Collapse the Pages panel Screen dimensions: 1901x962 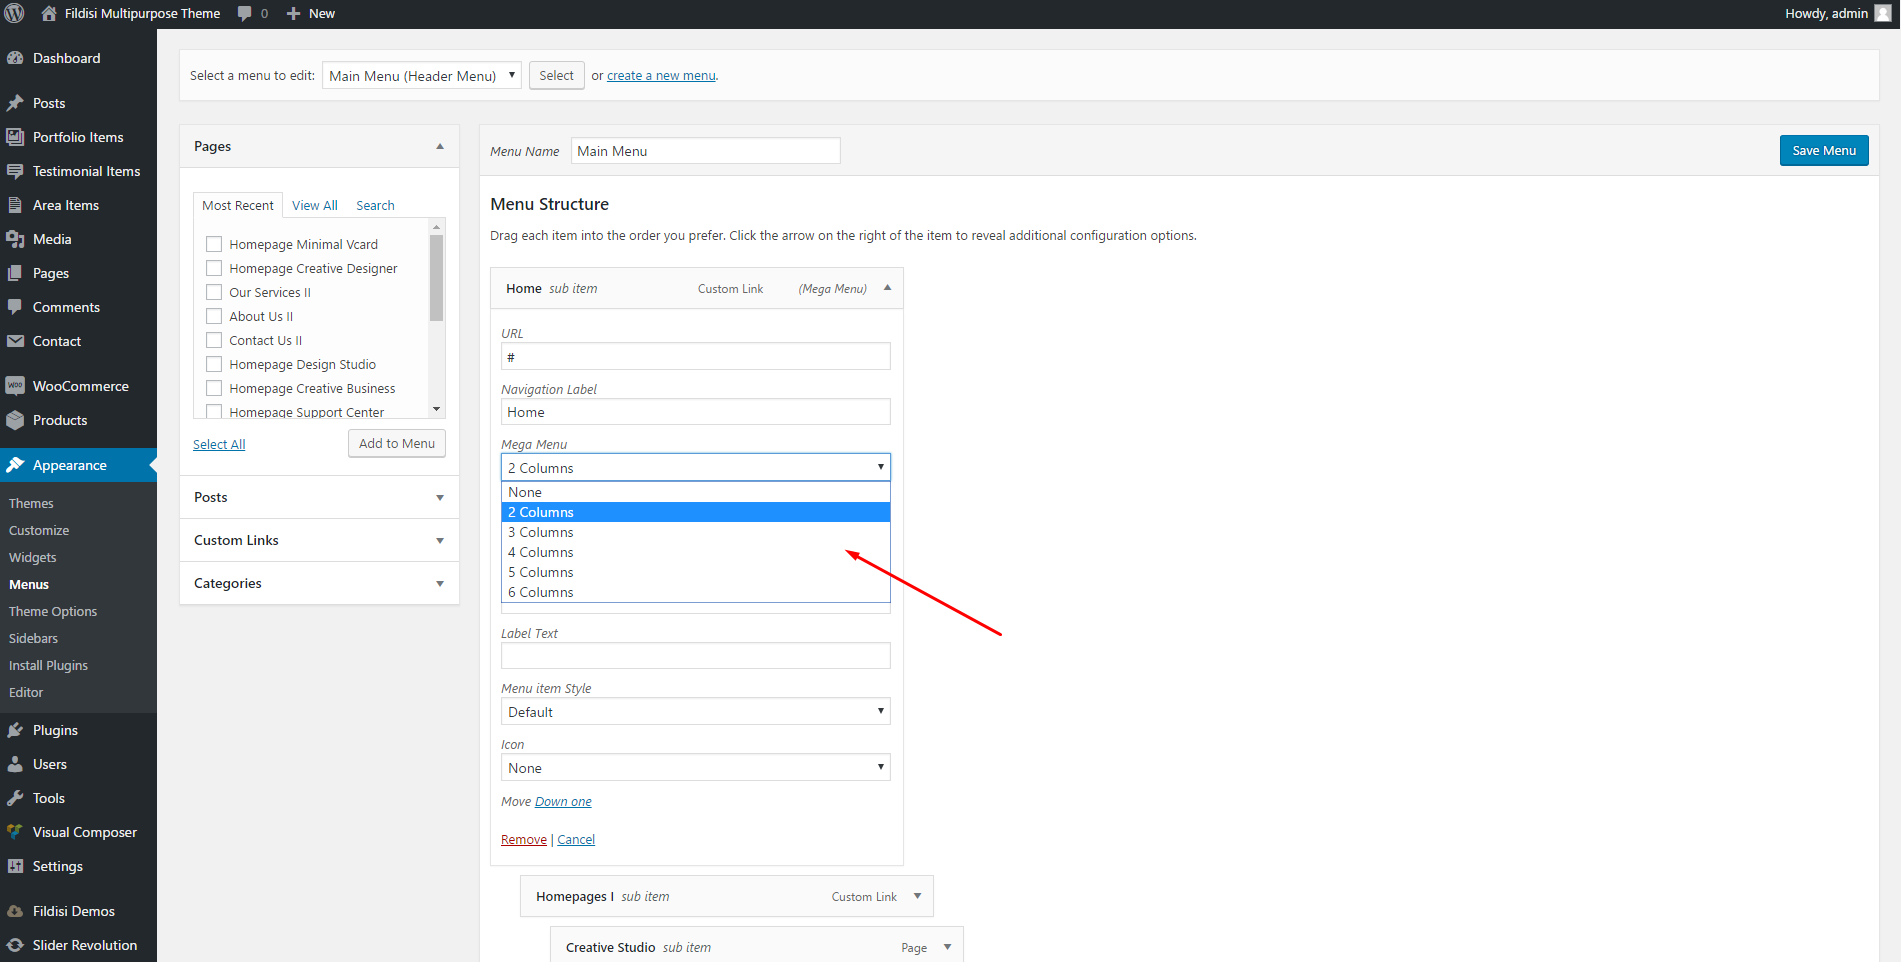440,146
